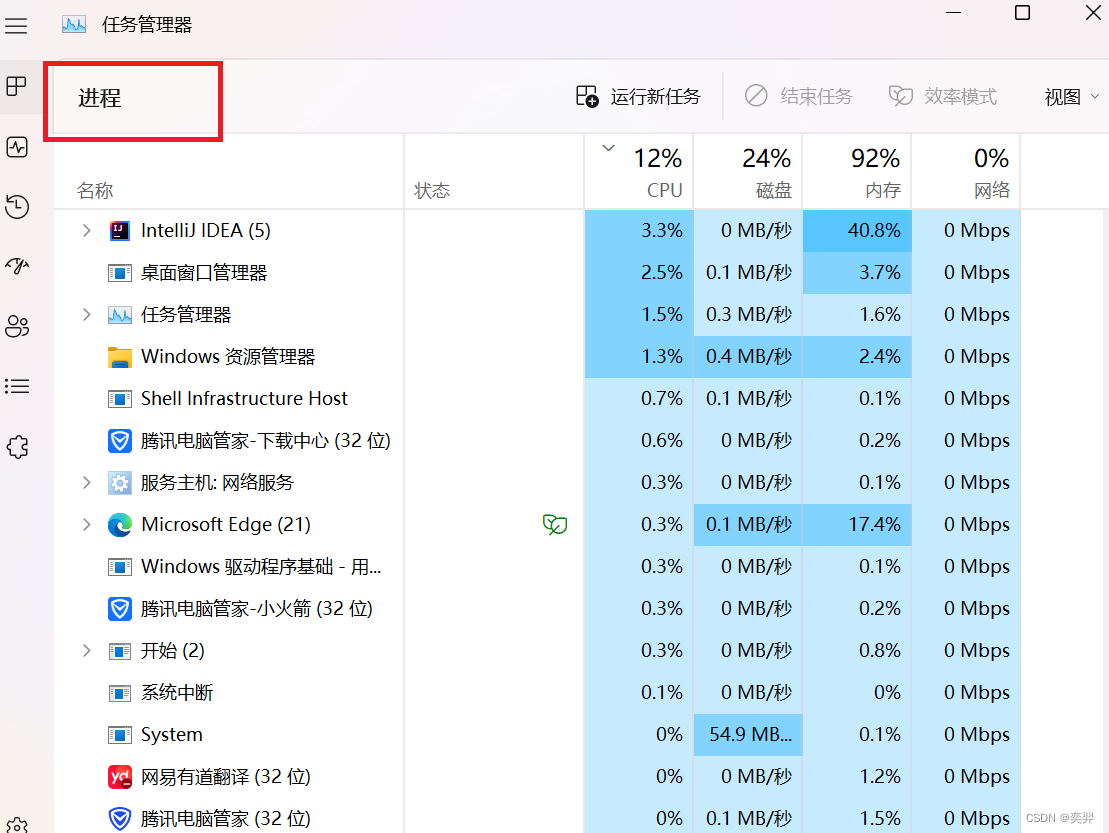Click the 运行新任务 button
The width and height of the screenshot is (1109, 833).
click(638, 96)
